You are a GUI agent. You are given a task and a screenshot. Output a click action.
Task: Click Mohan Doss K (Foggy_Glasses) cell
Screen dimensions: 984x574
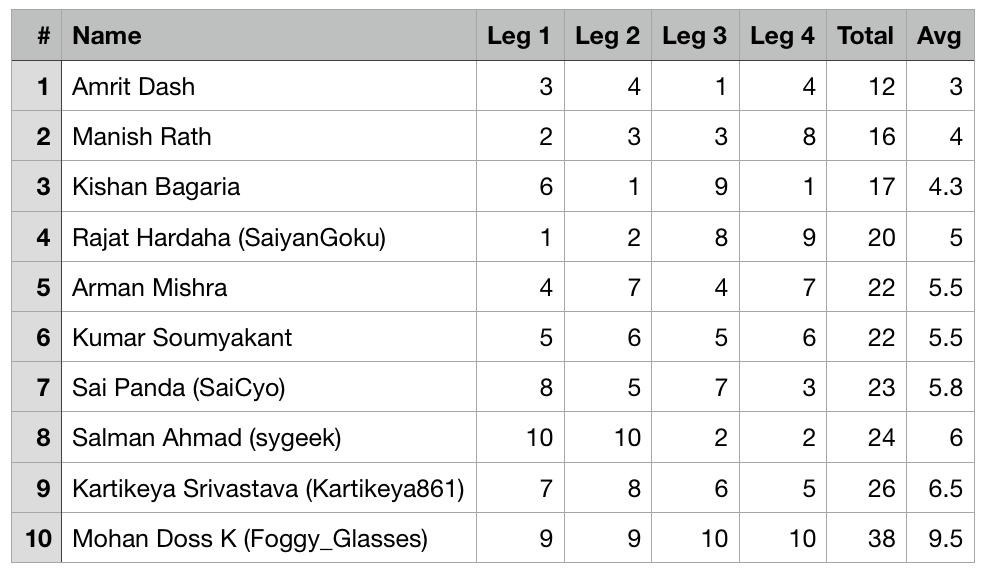click(250, 539)
